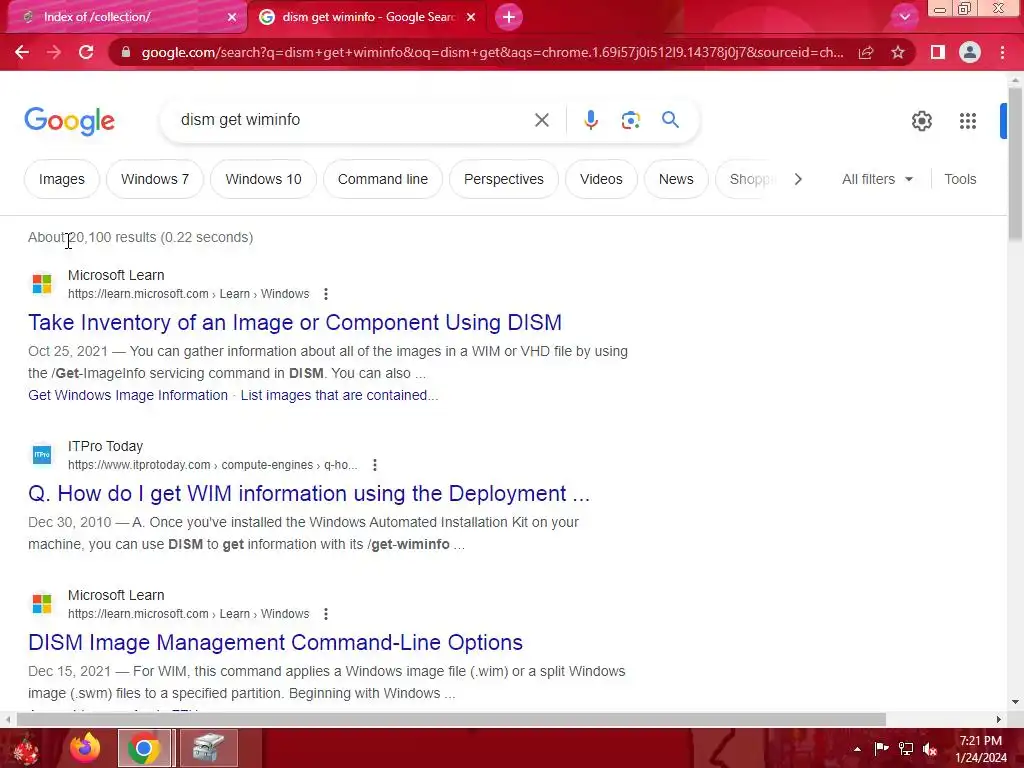Click the muted volume tray icon
The width and height of the screenshot is (1024, 768).
point(930,749)
